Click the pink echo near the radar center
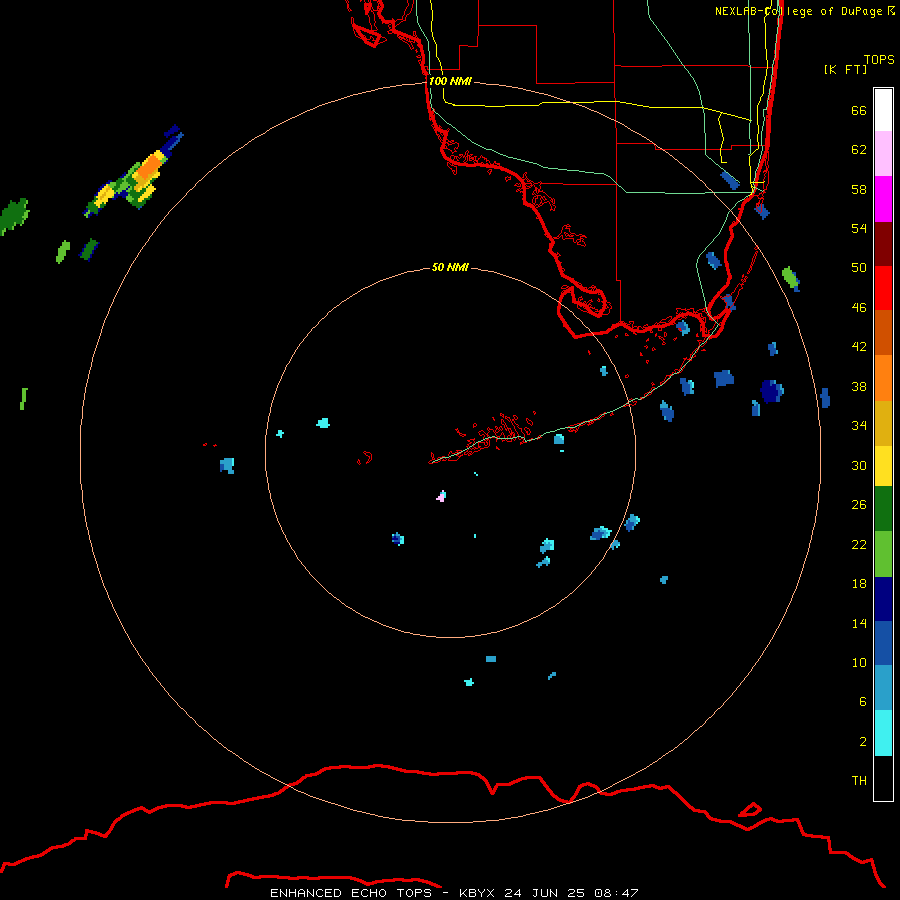Viewport: 900px width, 900px height. point(441,496)
